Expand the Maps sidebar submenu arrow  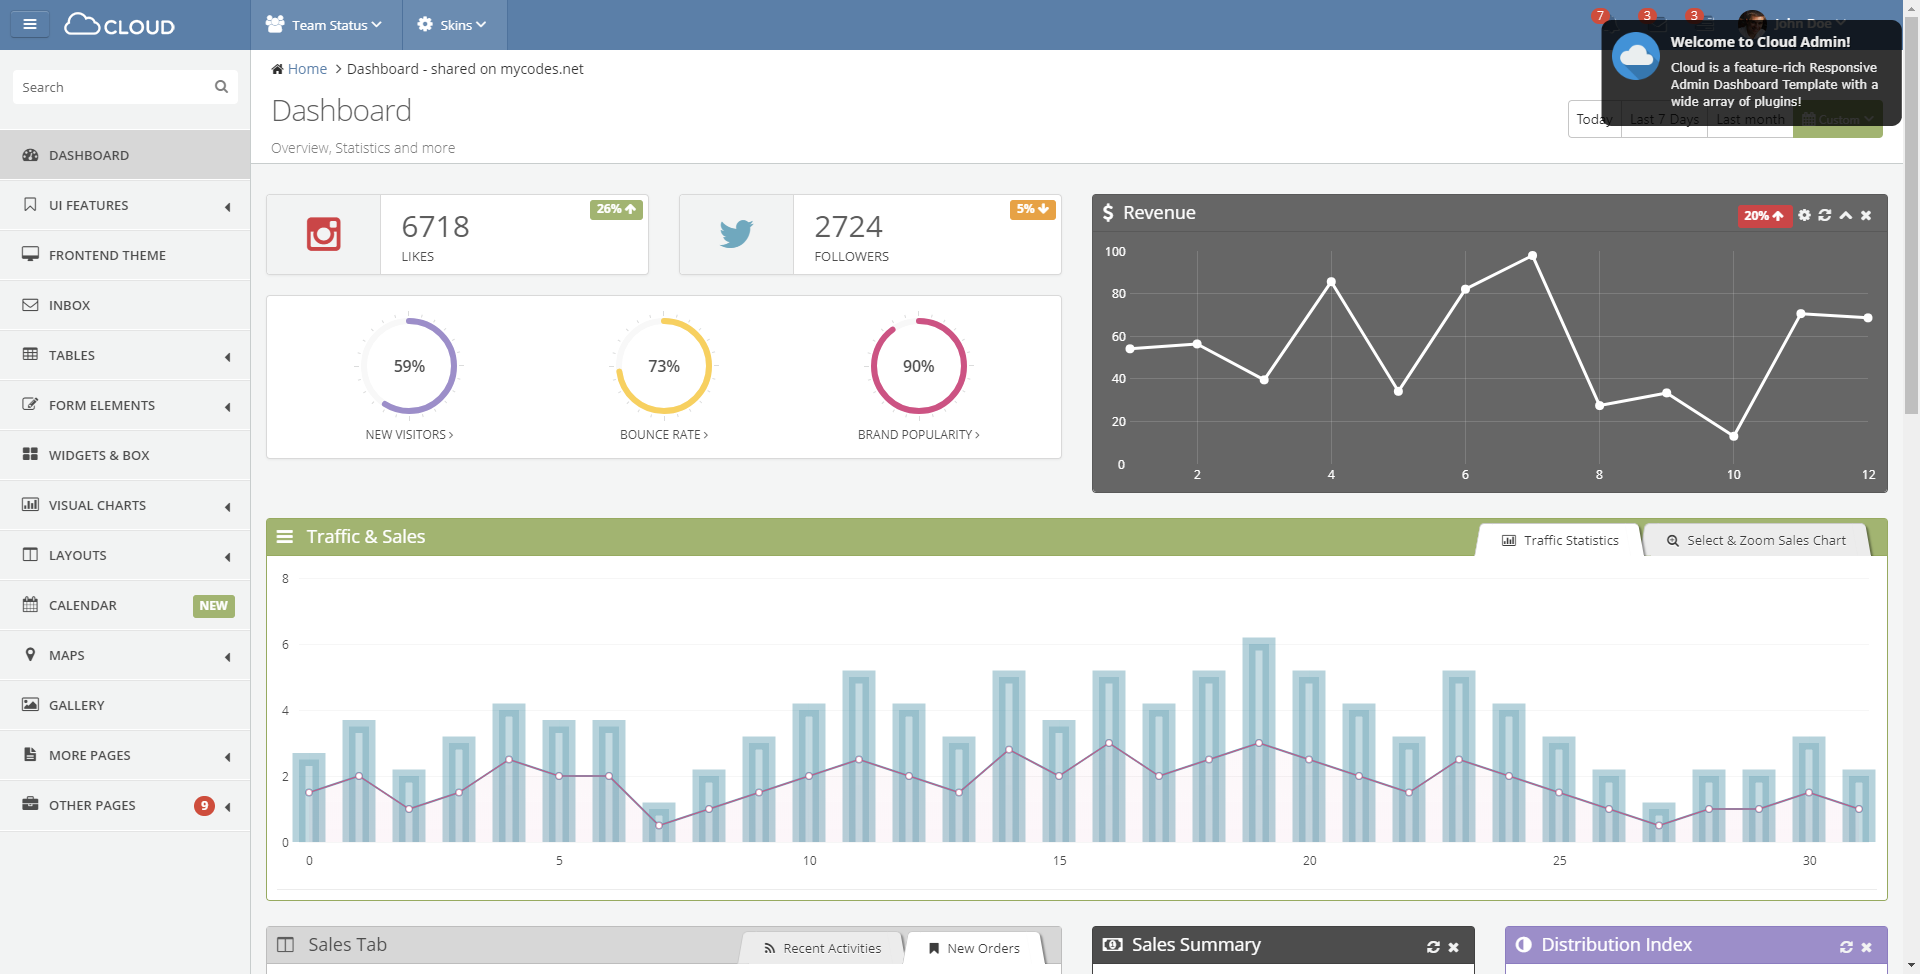pos(228,657)
